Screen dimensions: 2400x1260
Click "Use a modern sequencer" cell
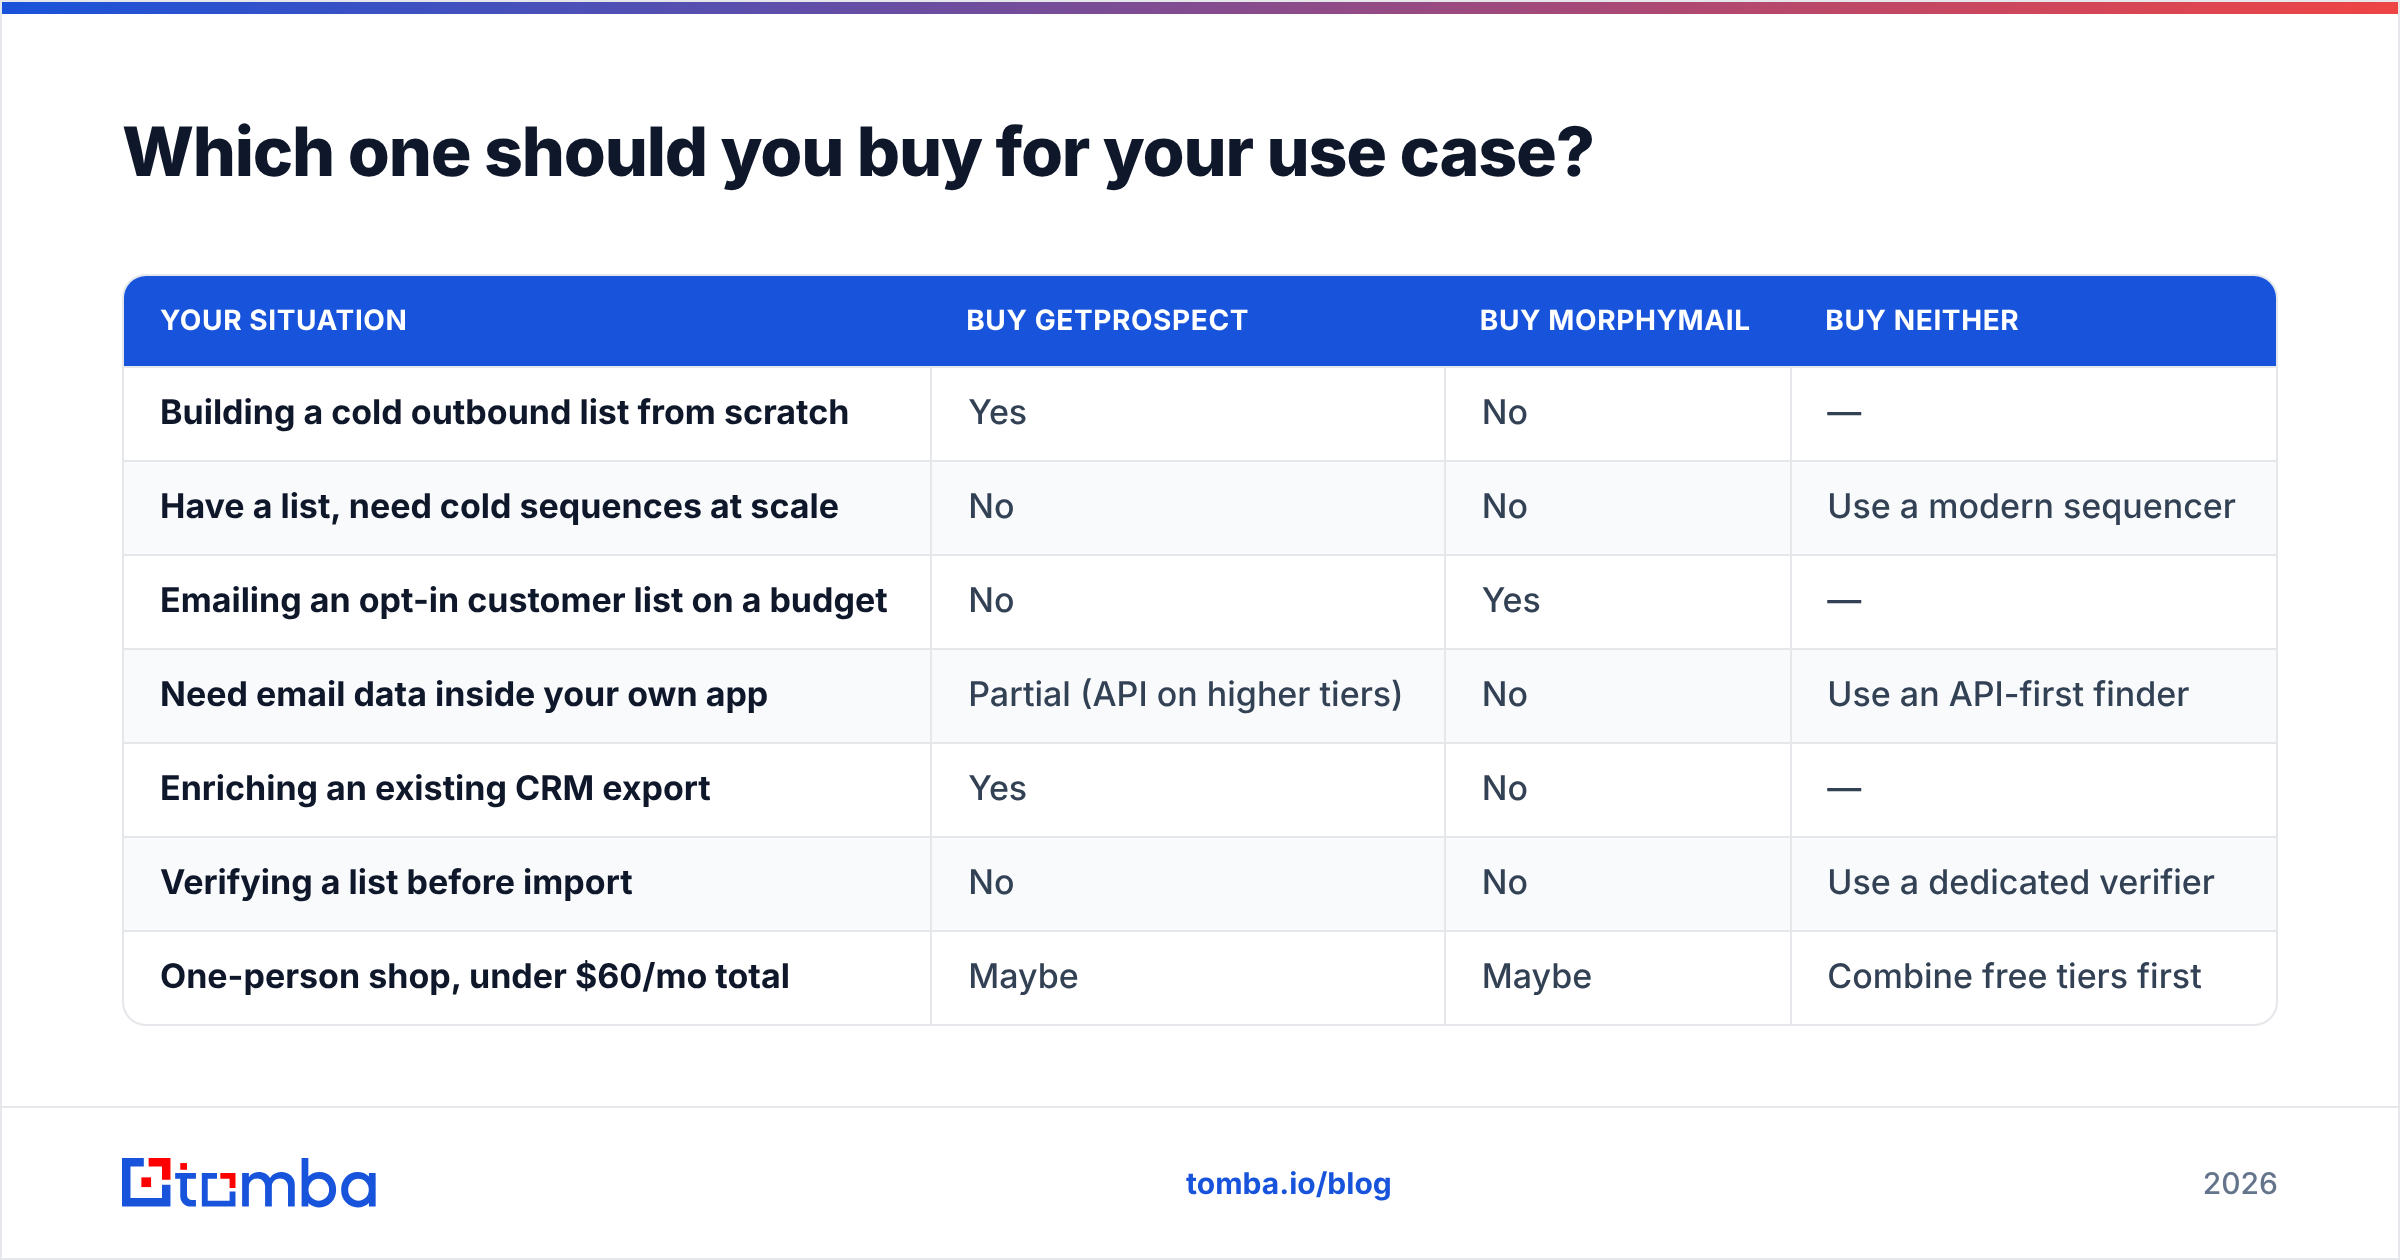point(2031,506)
